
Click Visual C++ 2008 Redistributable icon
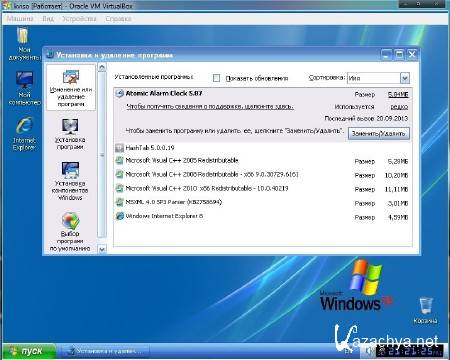click(119, 174)
